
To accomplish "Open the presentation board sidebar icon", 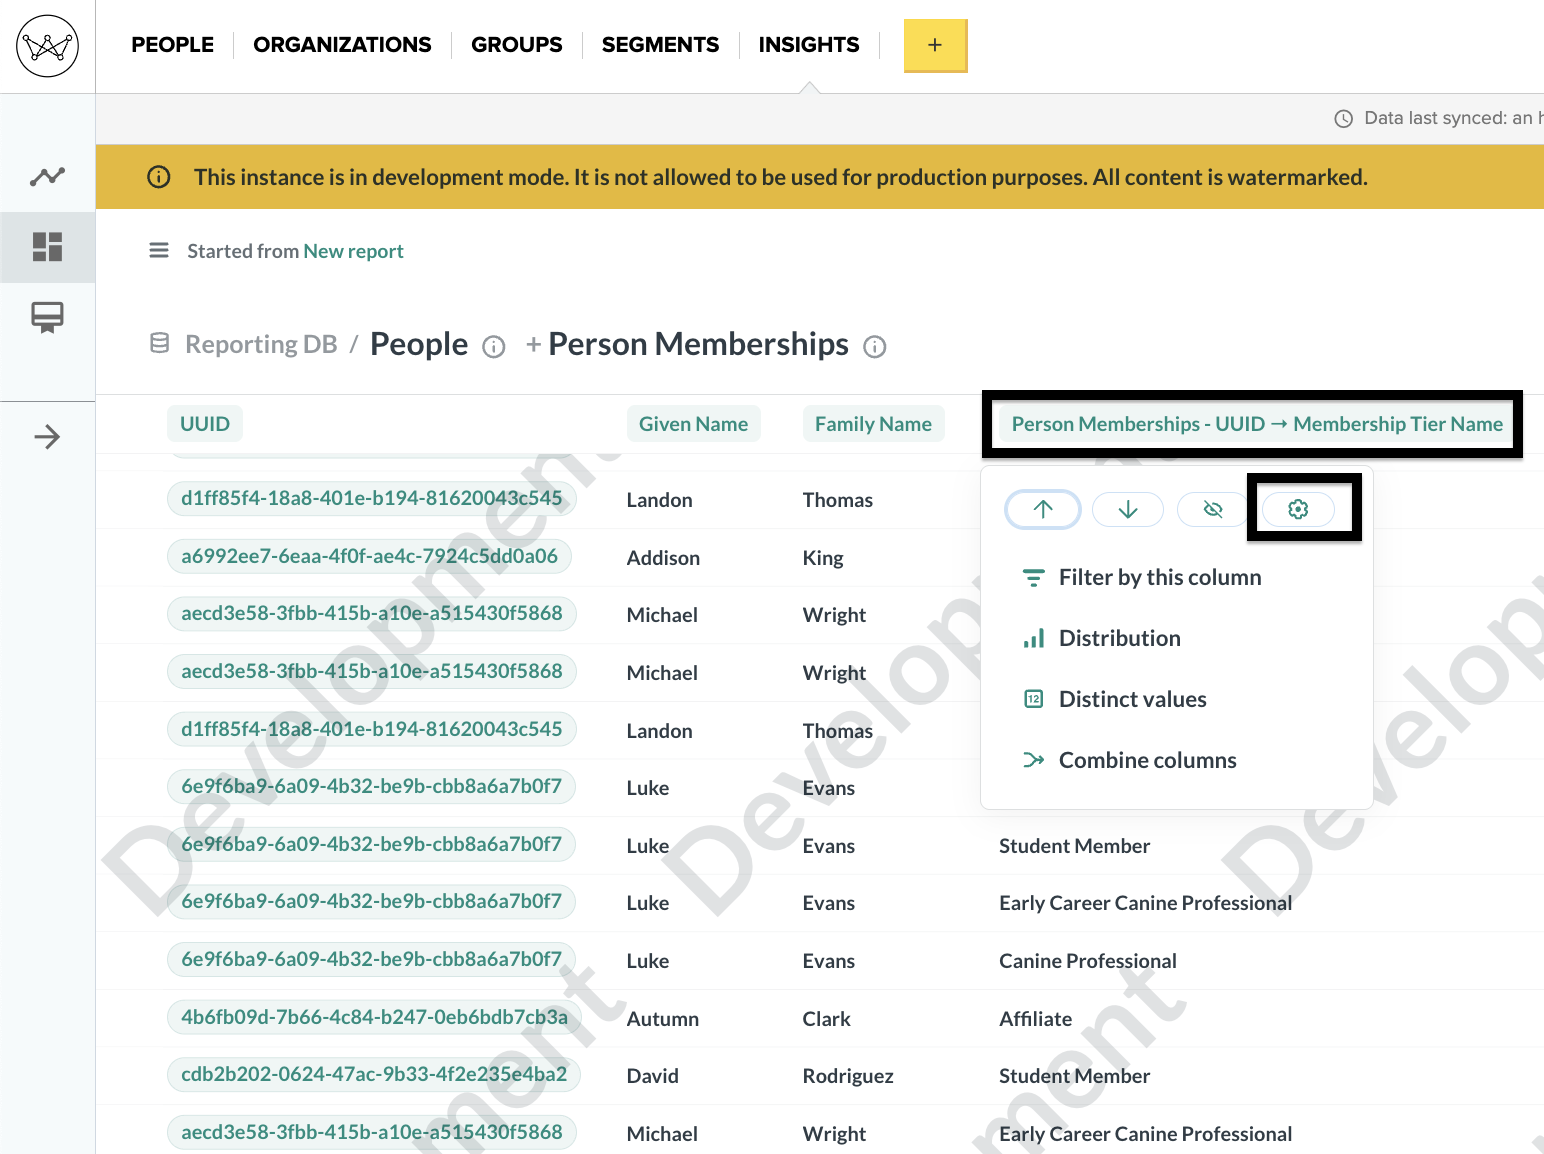I will tap(47, 317).
